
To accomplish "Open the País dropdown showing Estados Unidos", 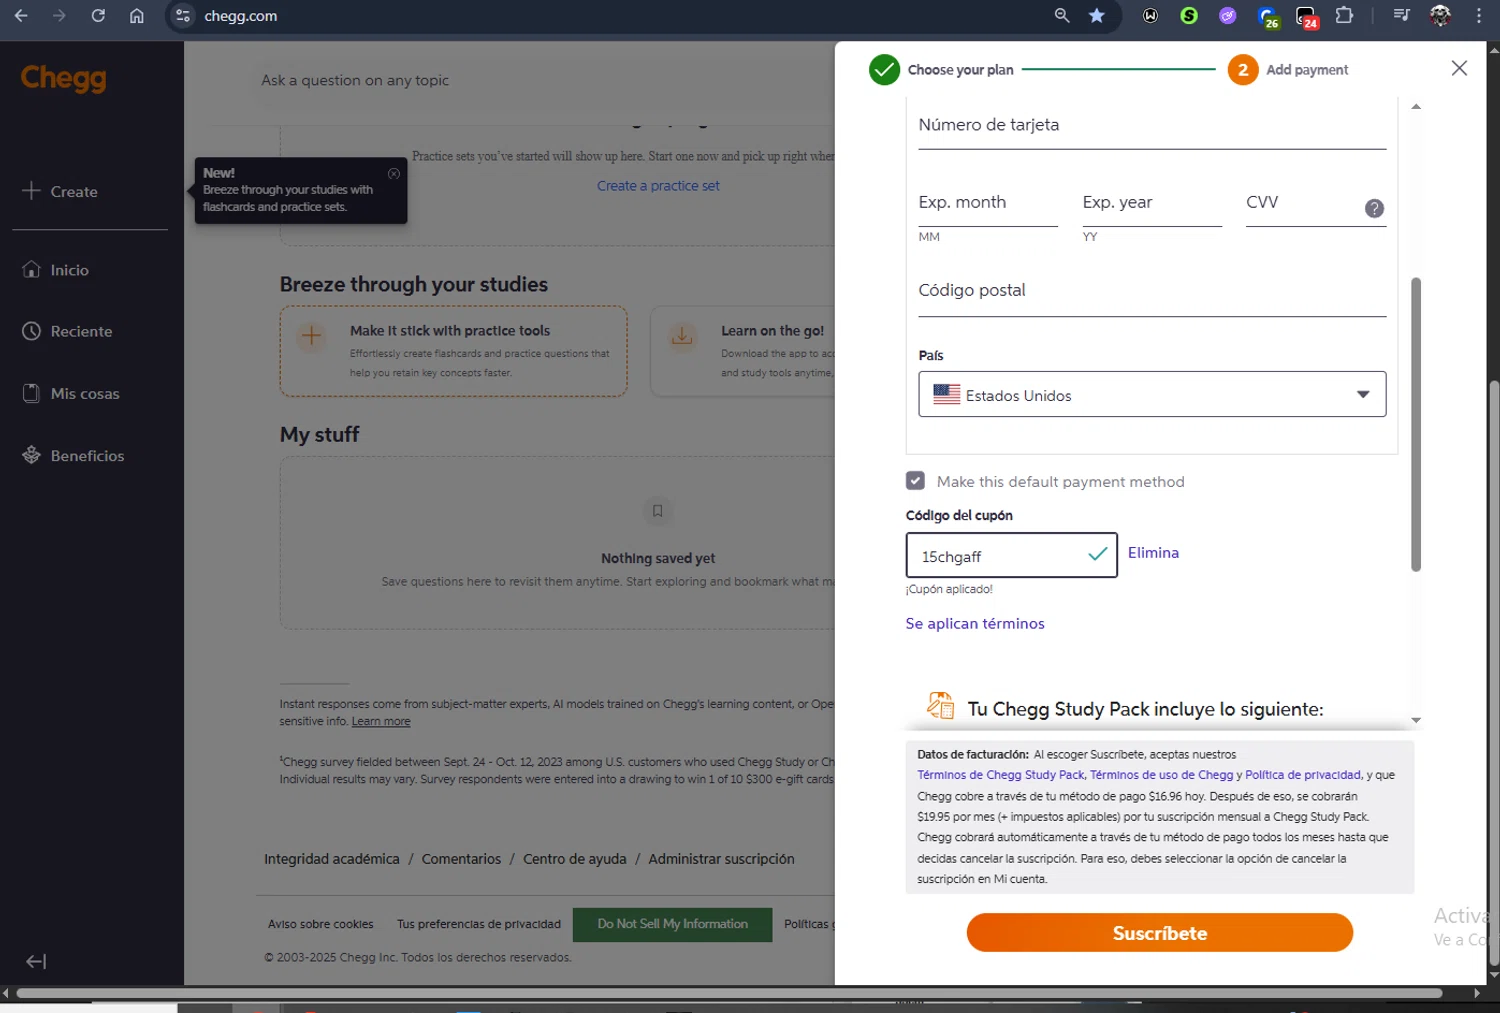I will tap(1152, 394).
